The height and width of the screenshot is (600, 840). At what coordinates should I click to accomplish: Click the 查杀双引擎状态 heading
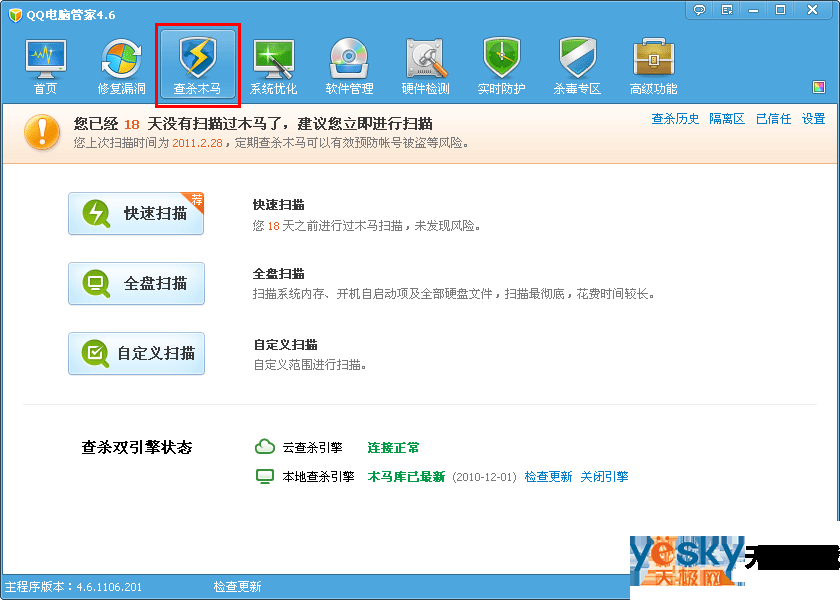tap(137, 447)
